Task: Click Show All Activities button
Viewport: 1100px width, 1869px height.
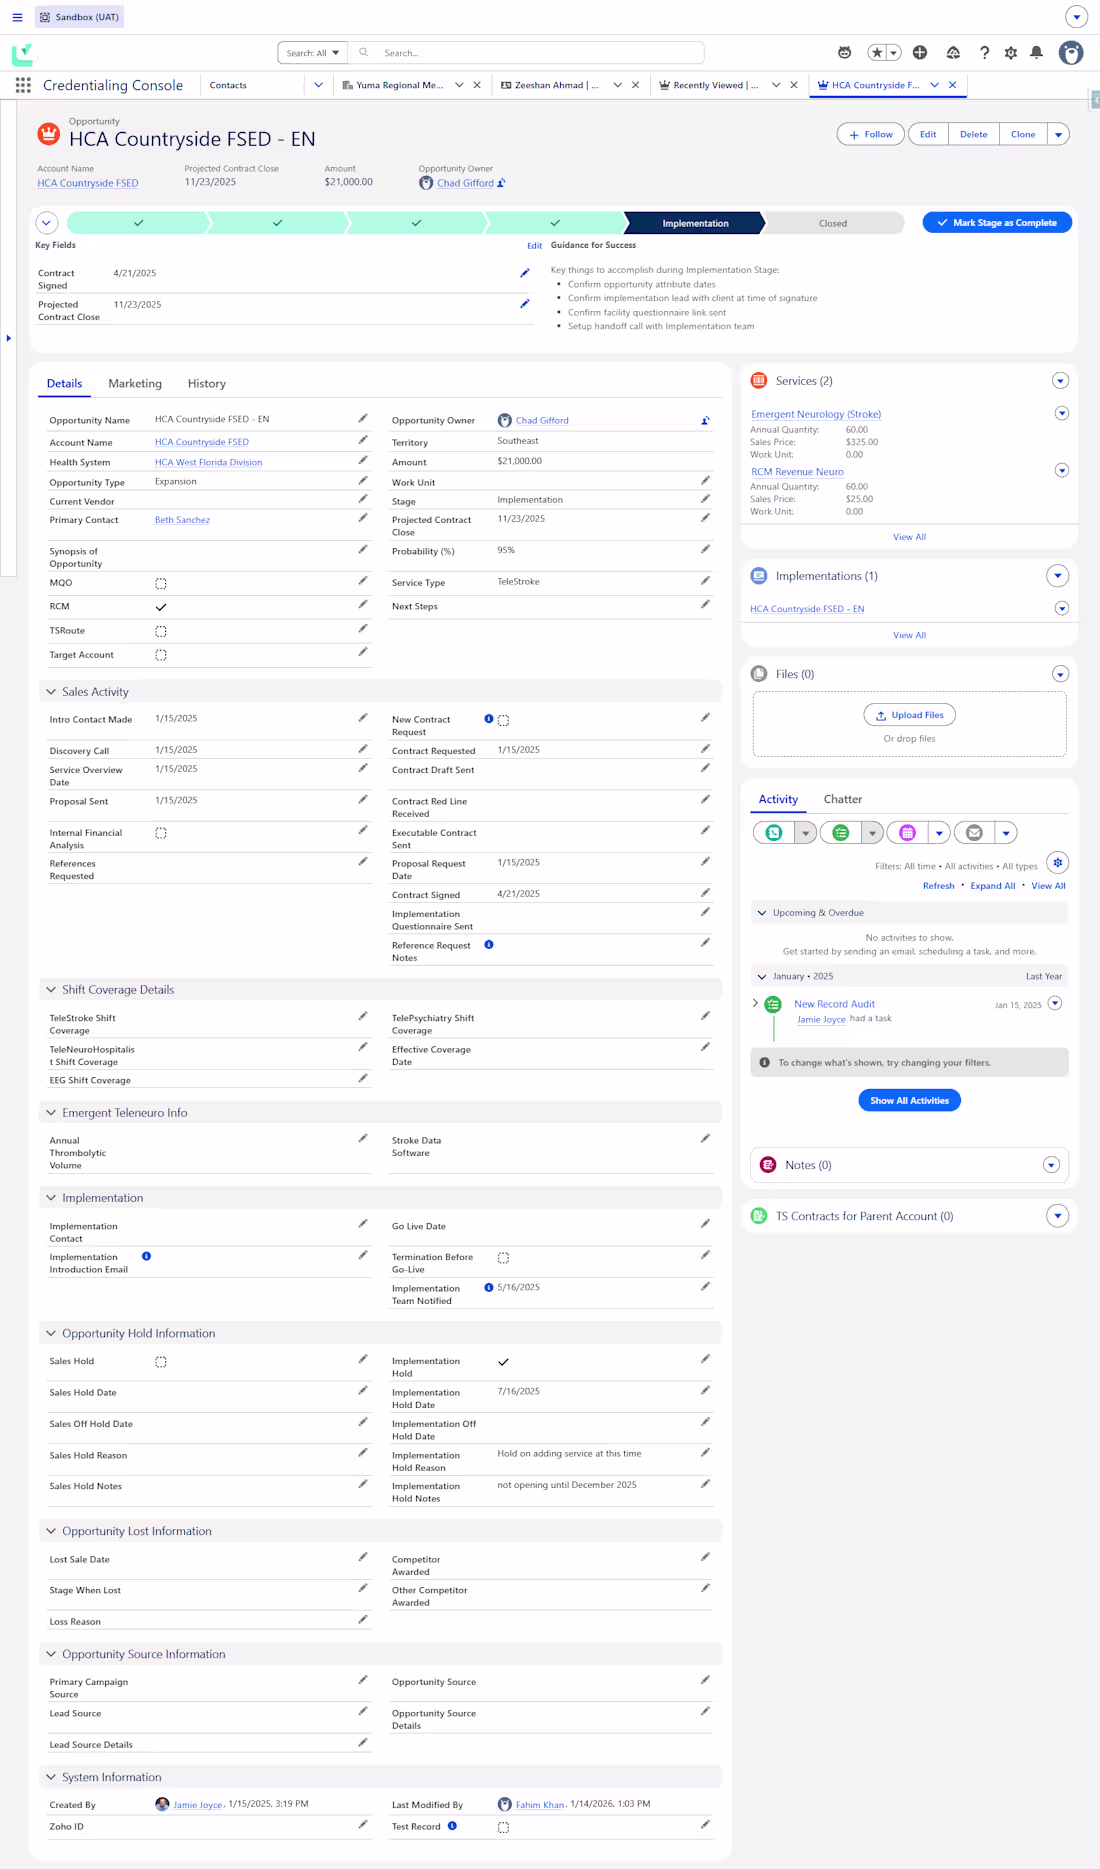Action: (x=910, y=1101)
